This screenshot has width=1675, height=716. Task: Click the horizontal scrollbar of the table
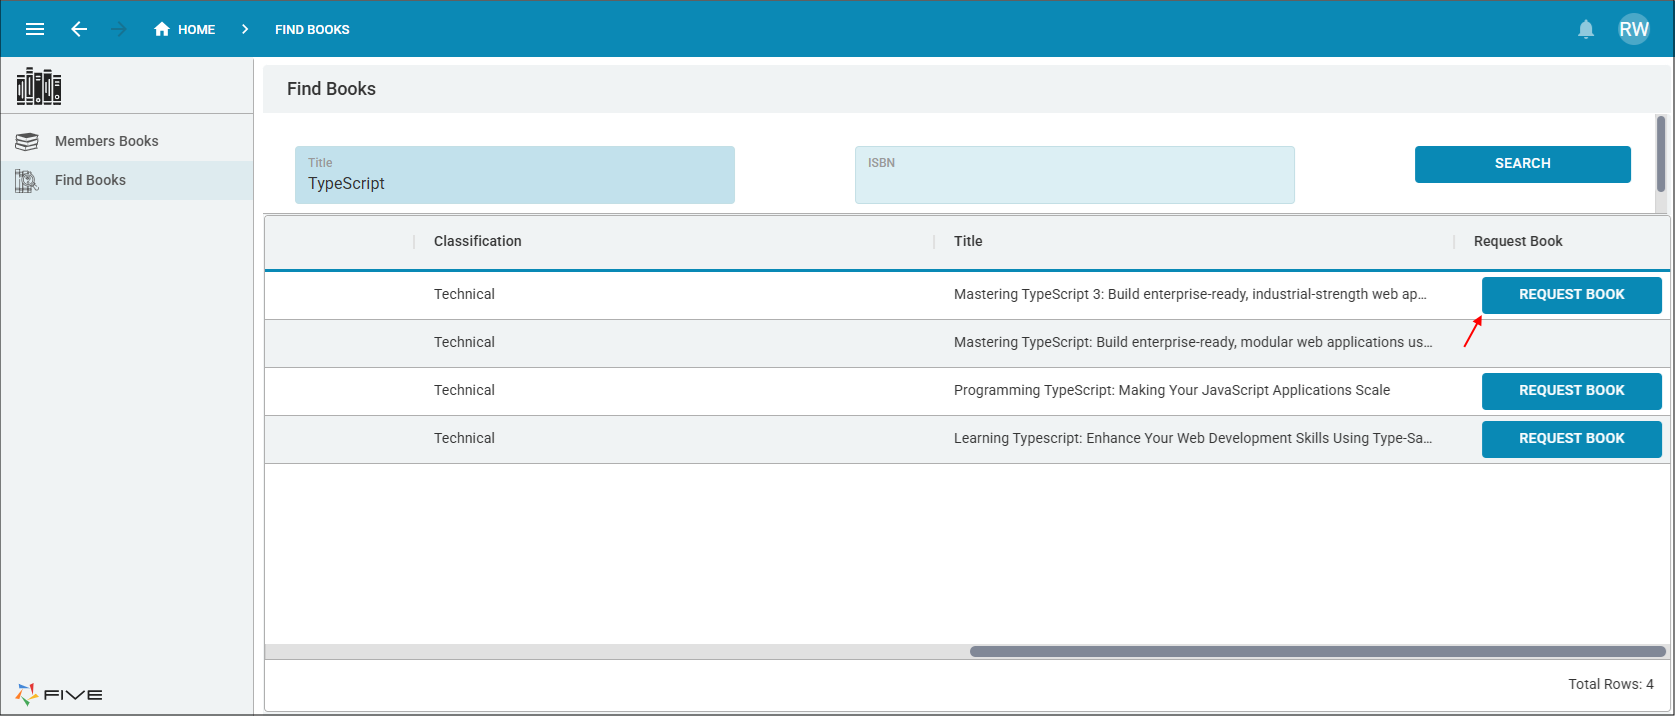[1318, 652]
